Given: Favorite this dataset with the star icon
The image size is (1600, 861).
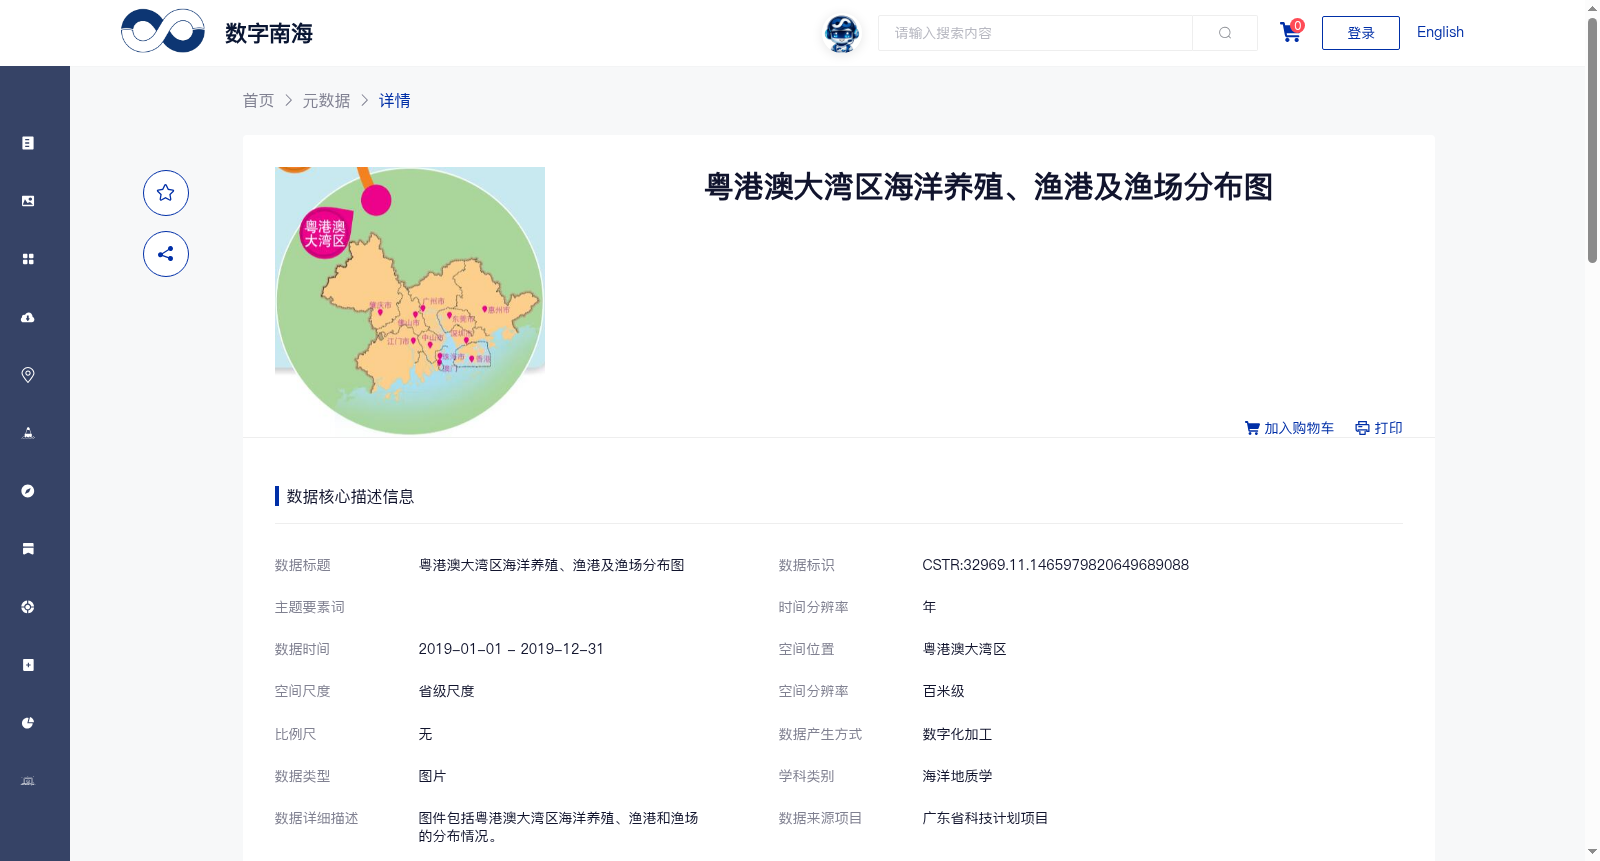Looking at the screenshot, I should (166, 193).
